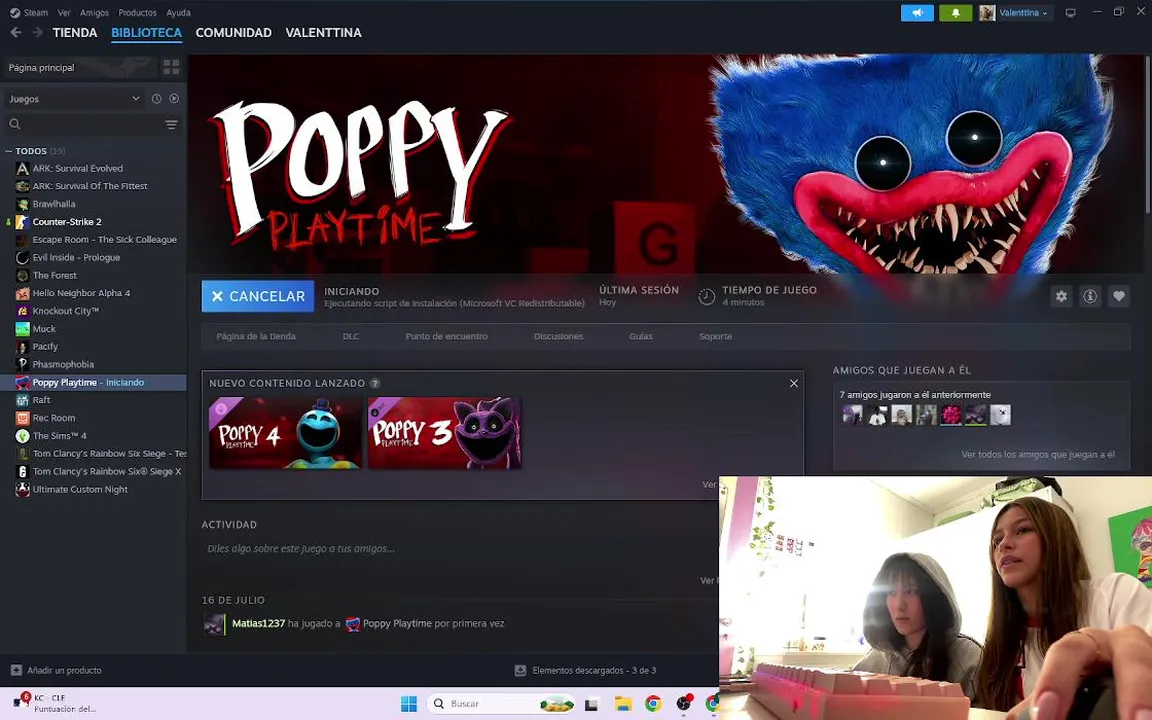Add Poppy Playtime to favorites heart icon
The image size is (1152, 720).
pyautogui.click(x=1118, y=296)
